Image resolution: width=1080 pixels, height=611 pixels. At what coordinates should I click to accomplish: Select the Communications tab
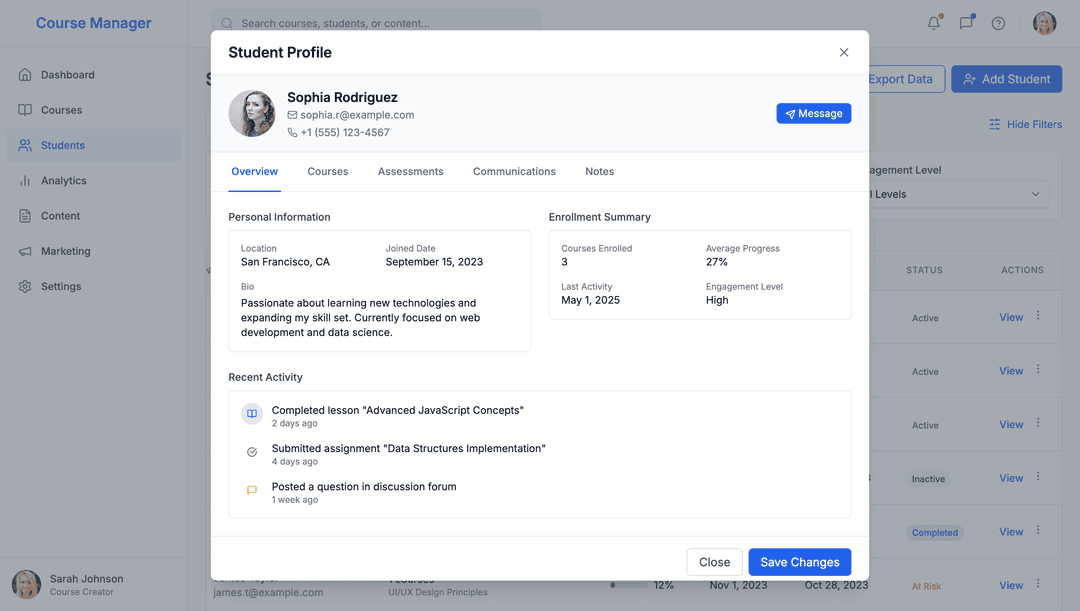[514, 172]
